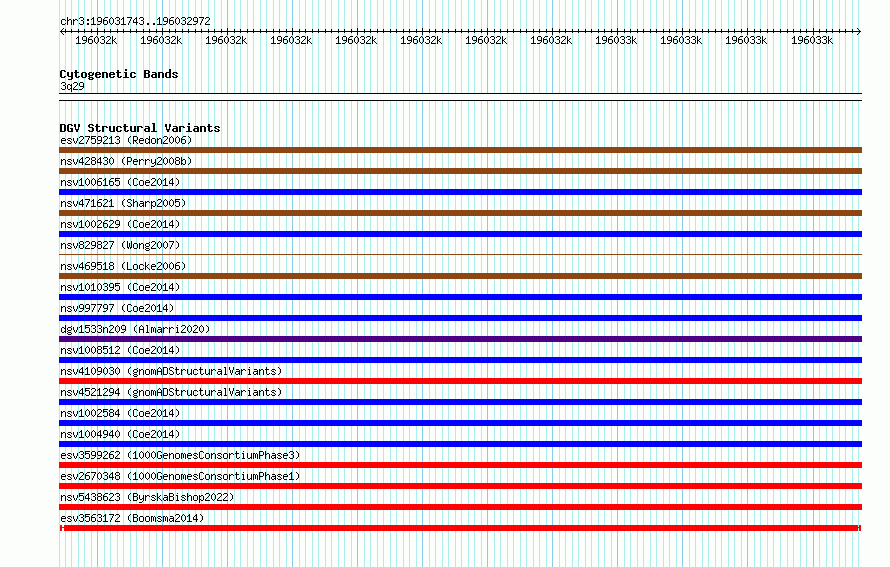Click the 3q29 cytogenetic band bar

(460, 97)
